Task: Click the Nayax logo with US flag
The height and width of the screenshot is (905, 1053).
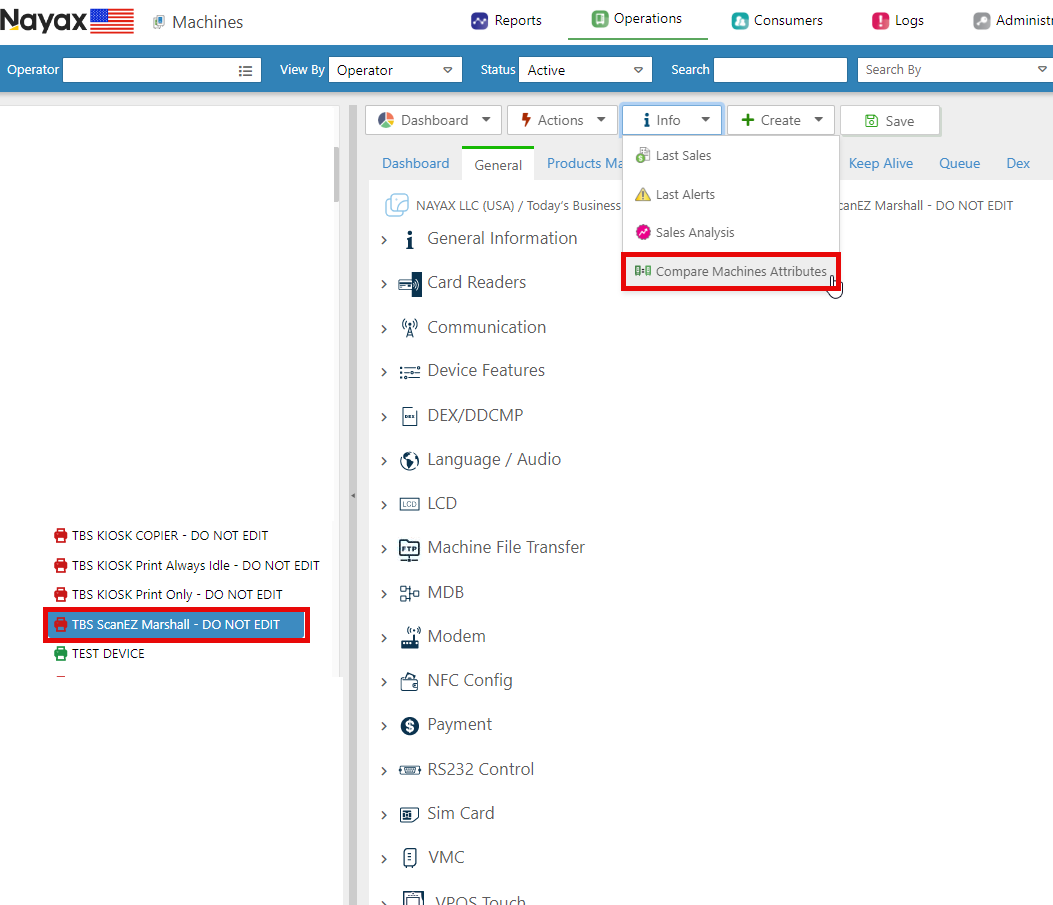Action: pos(67,20)
